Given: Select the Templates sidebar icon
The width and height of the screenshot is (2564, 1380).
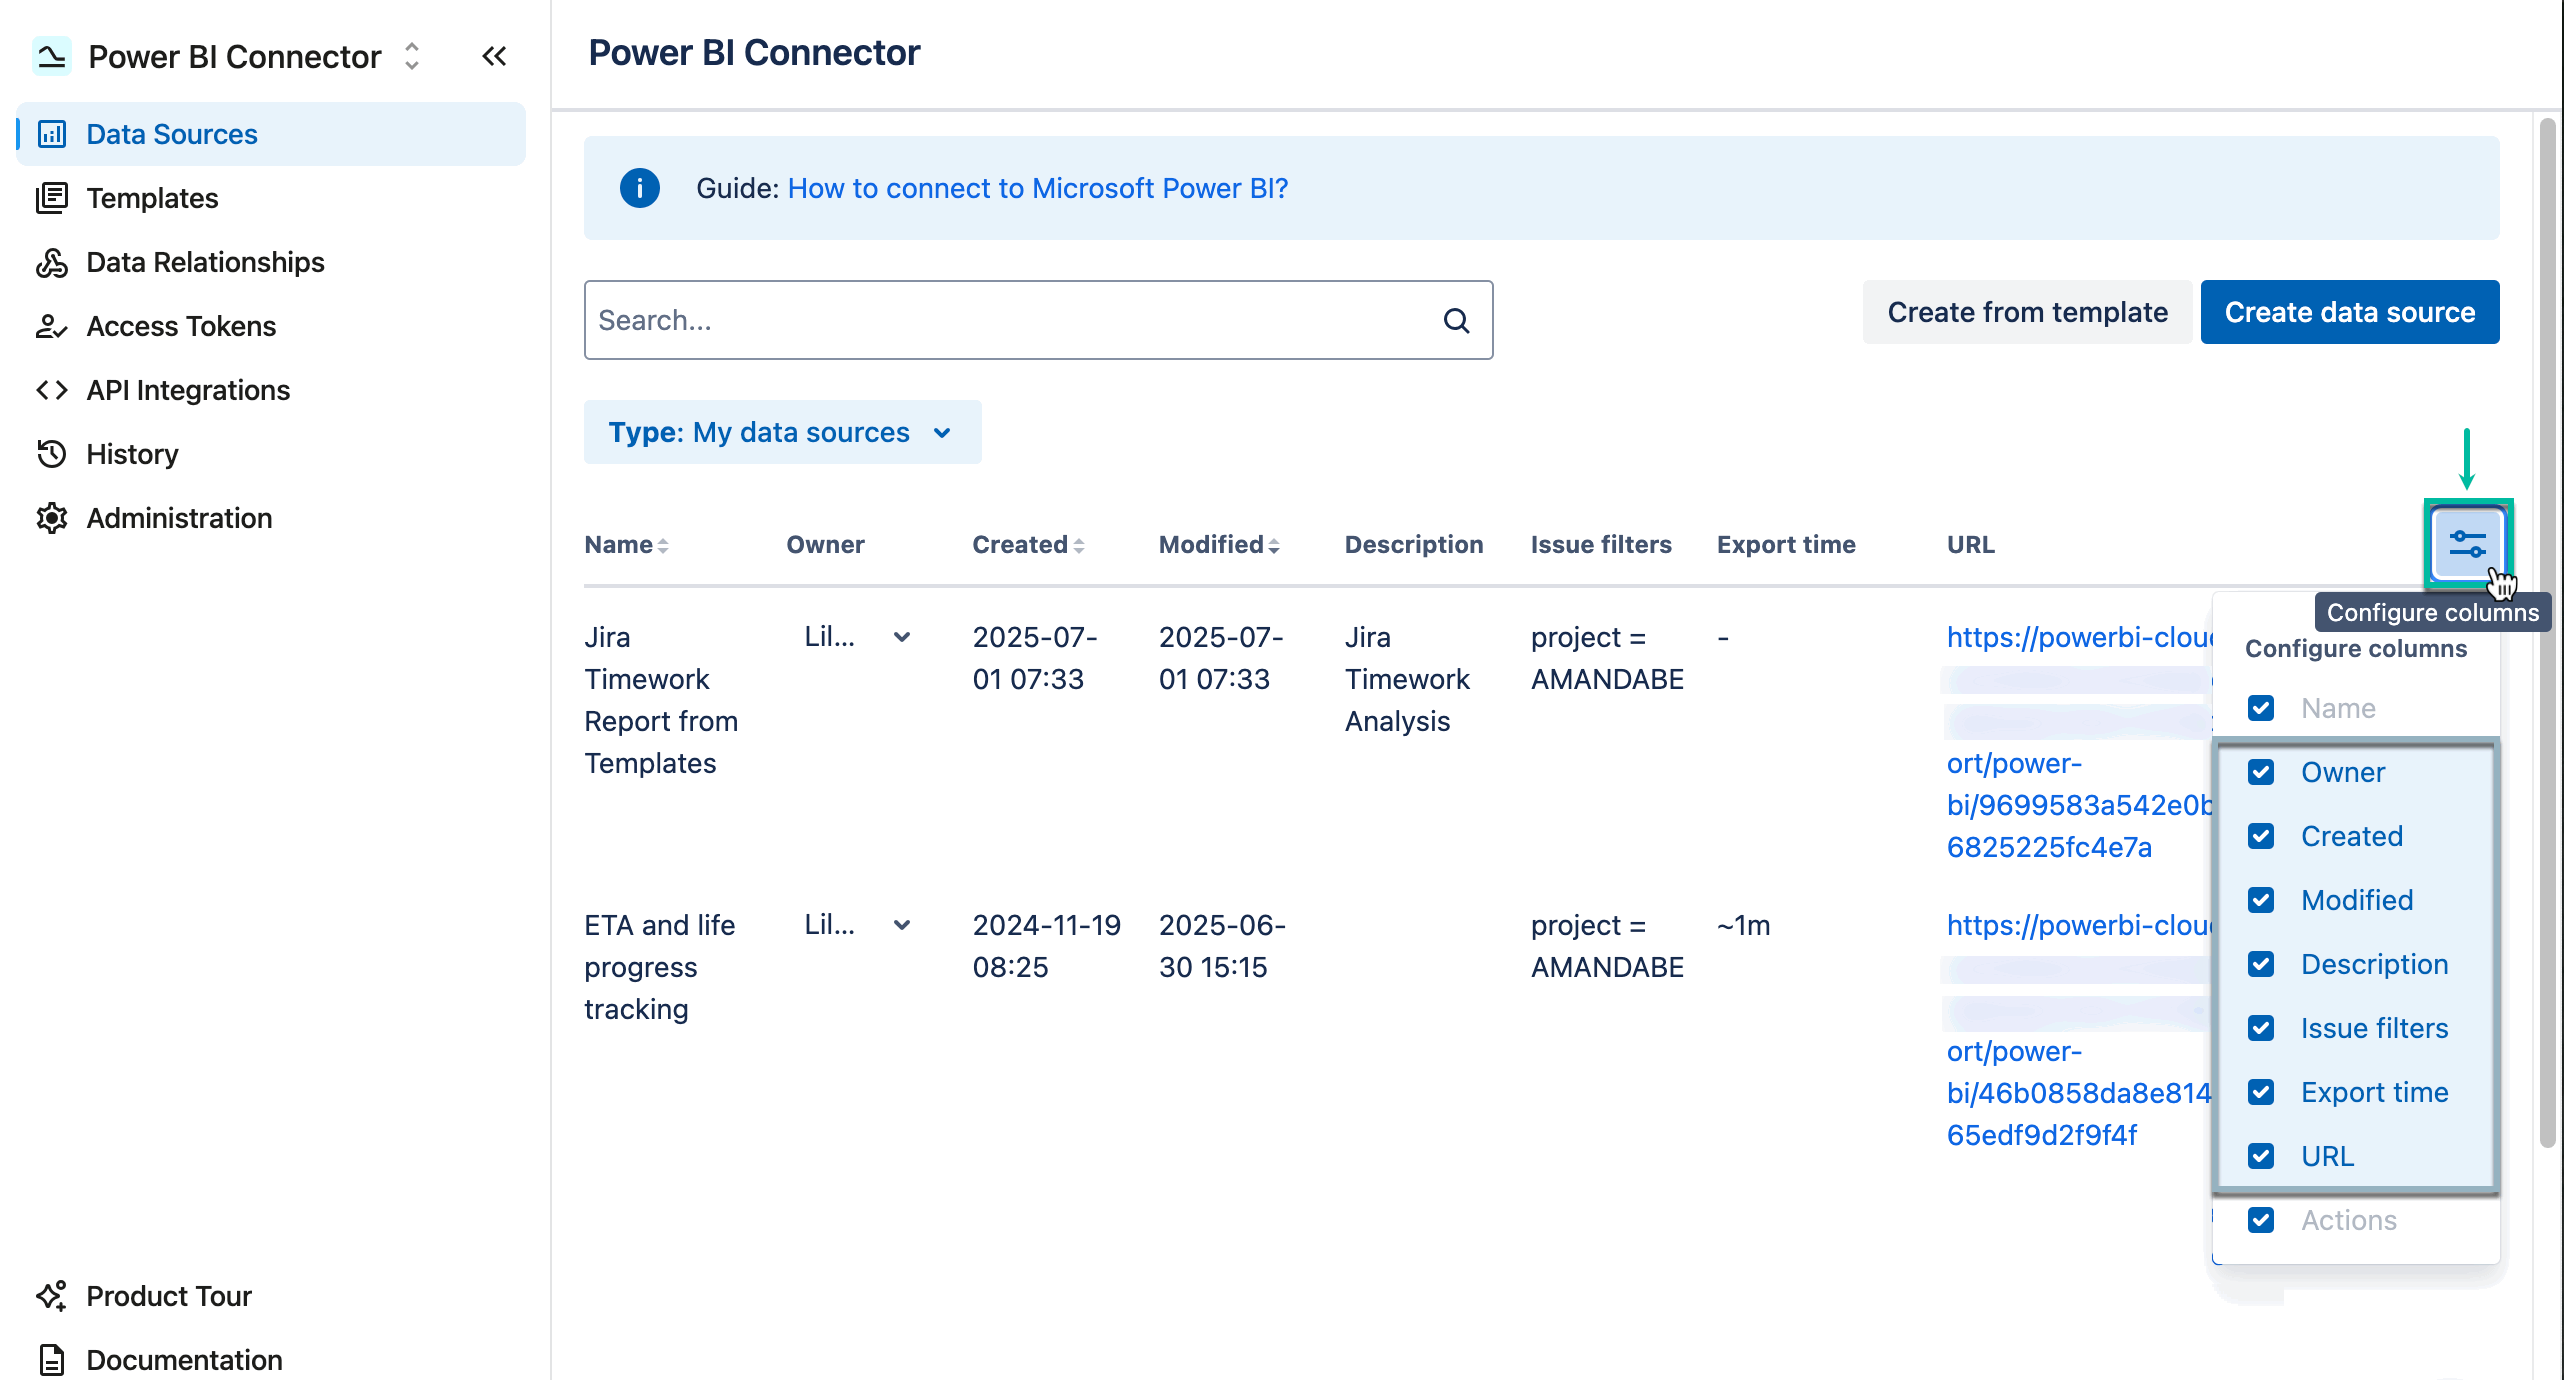Looking at the screenshot, I should tap(52, 197).
